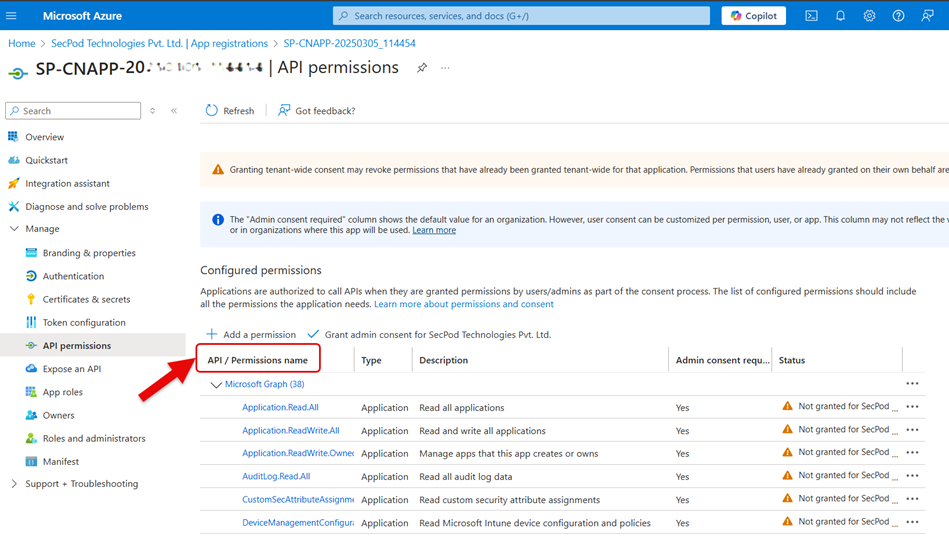Click the global search resources field

[x=521, y=16]
